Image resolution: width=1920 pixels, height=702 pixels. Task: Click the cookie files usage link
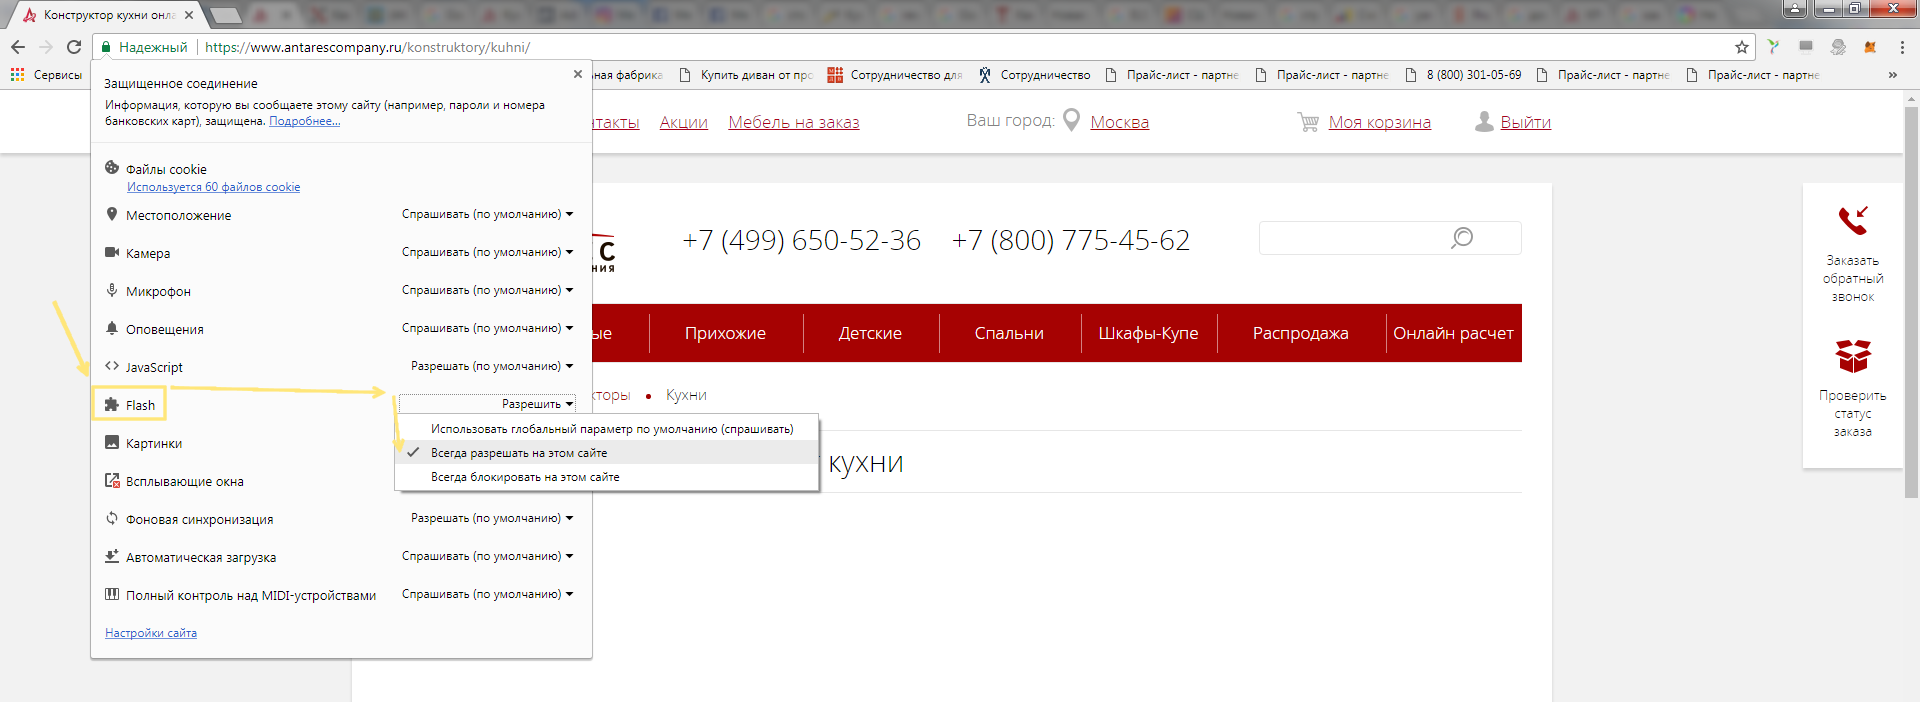(x=213, y=187)
